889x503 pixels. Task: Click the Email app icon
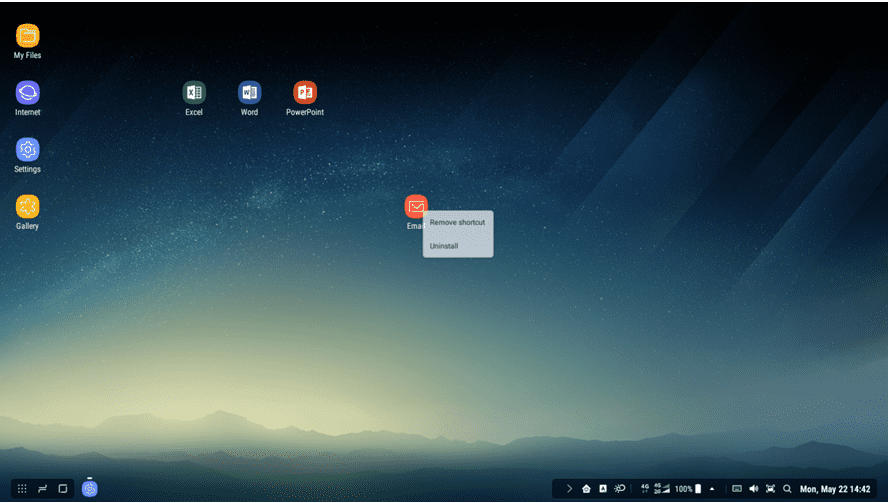pyautogui.click(x=415, y=206)
